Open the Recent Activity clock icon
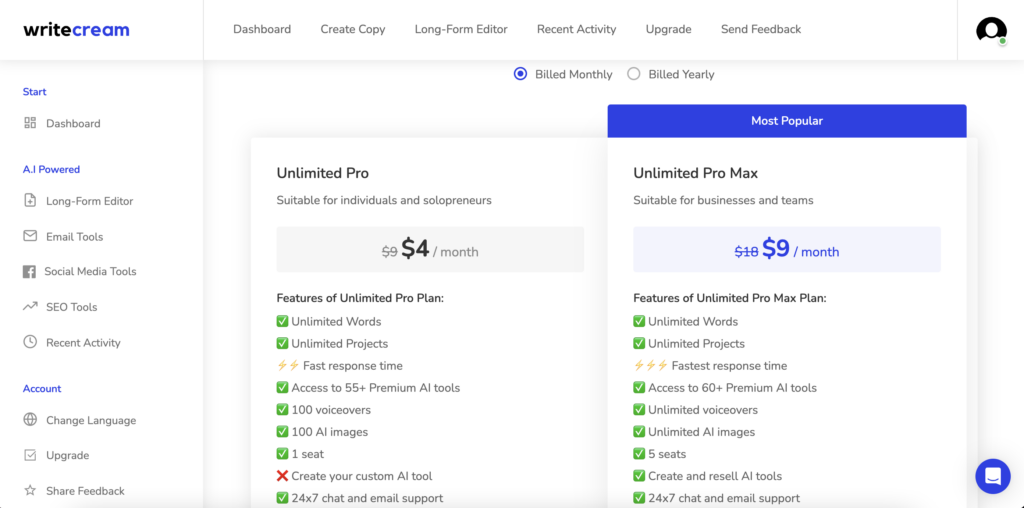The width and height of the screenshot is (1024, 508). 30,342
